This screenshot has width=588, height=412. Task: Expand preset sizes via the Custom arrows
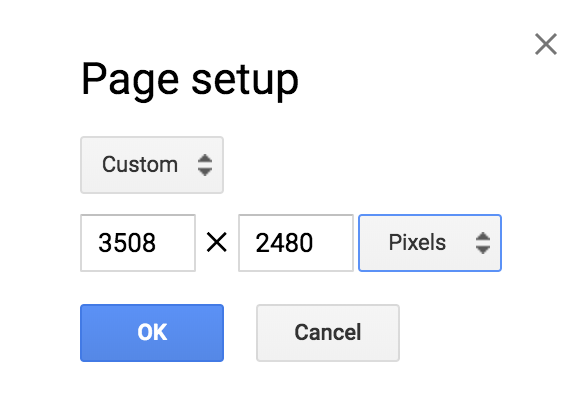(x=205, y=165)
